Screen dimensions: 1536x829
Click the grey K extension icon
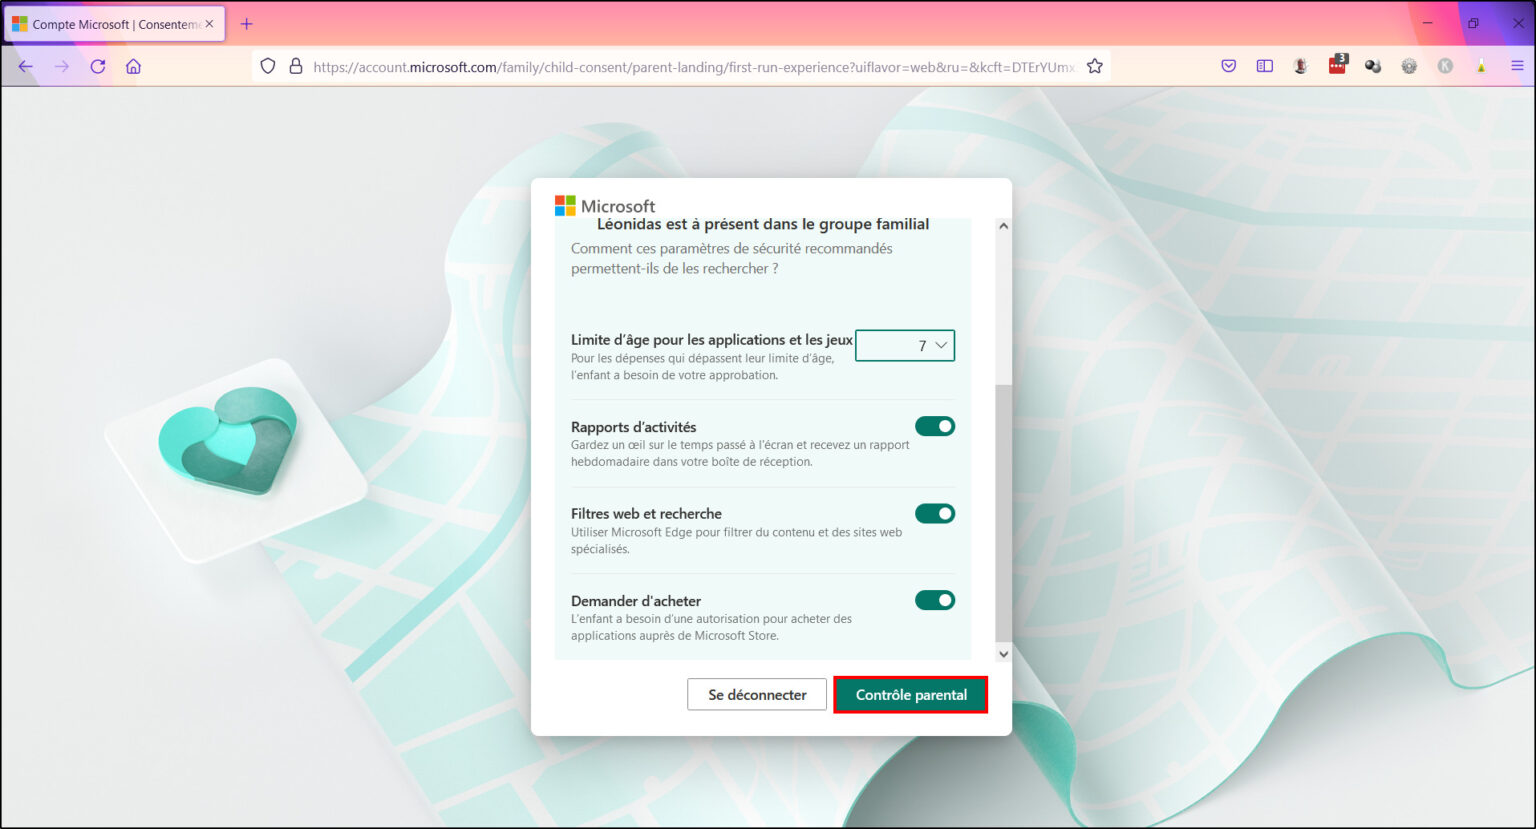[x=1445, y=66]
